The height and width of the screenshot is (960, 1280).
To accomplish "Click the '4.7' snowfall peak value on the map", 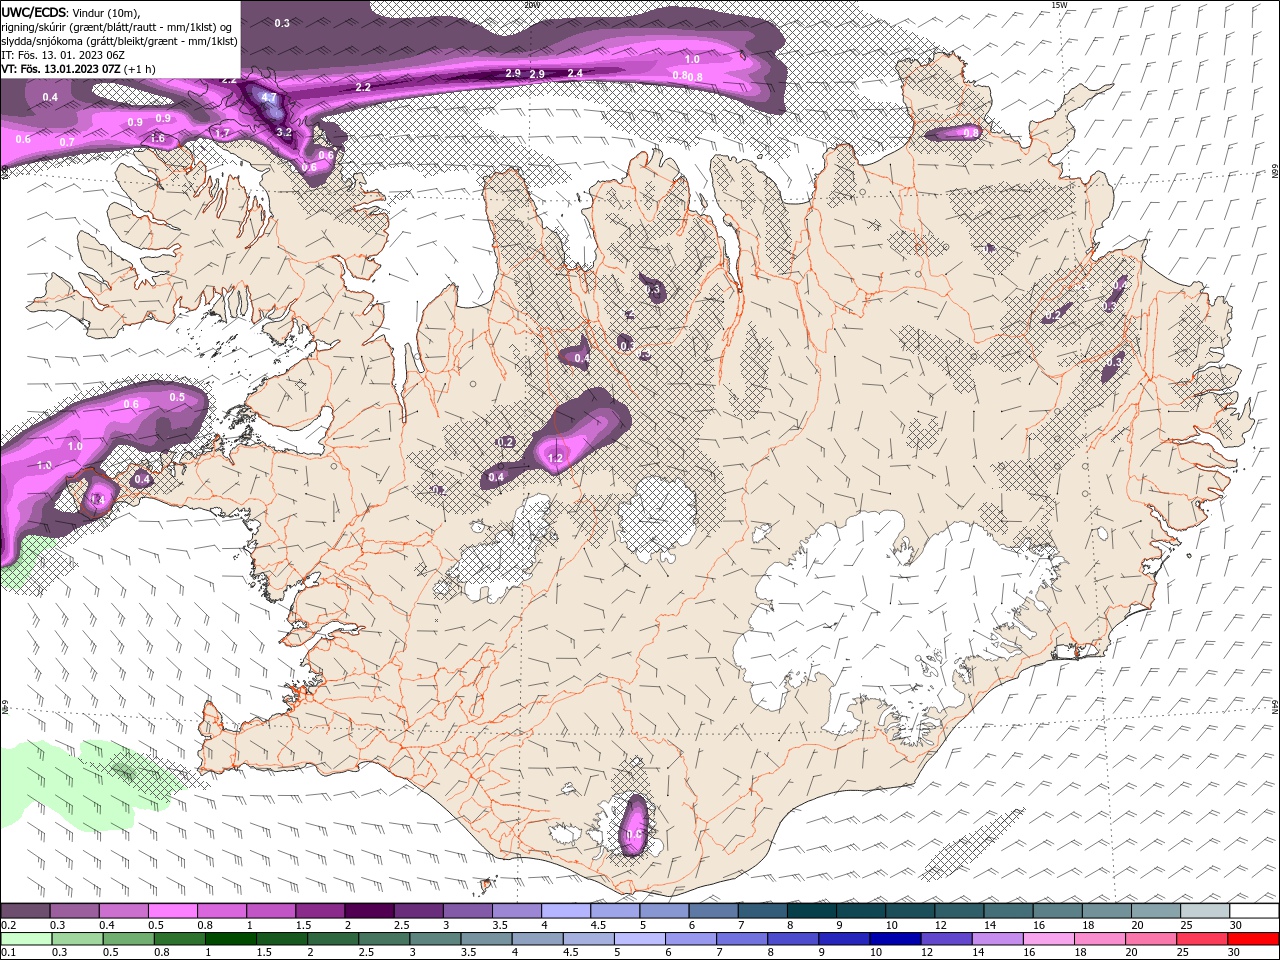I will 269,98.
